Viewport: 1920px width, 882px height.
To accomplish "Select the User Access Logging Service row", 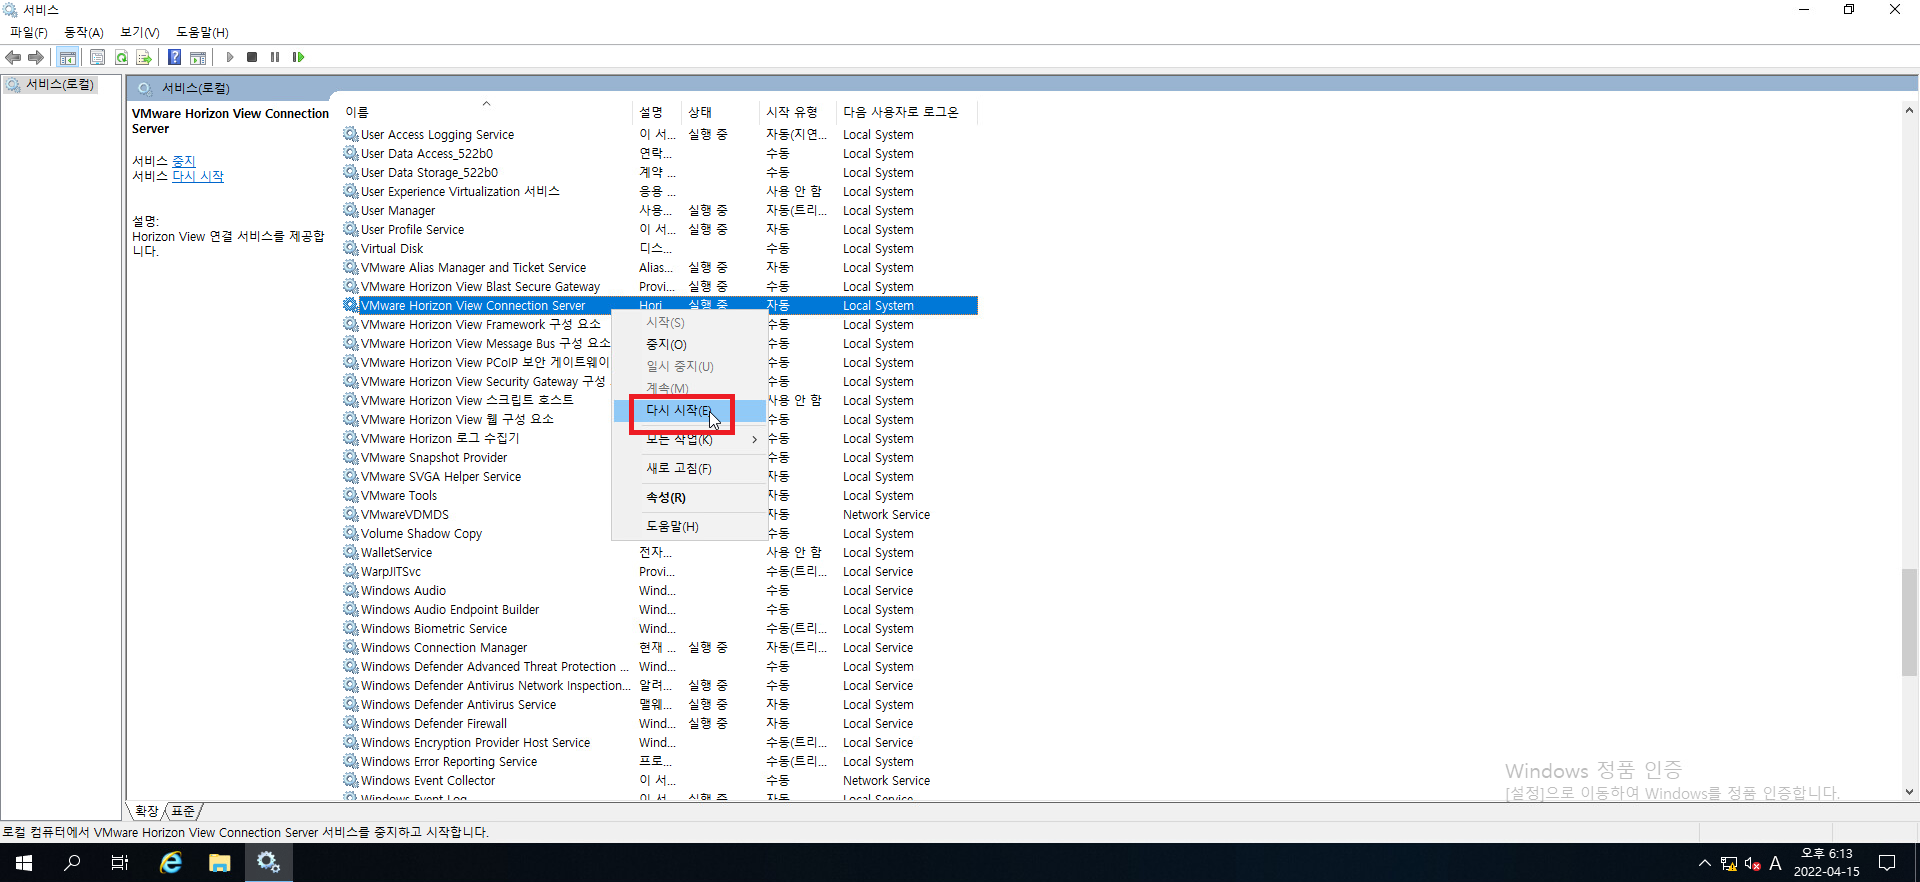I will 659,135.
